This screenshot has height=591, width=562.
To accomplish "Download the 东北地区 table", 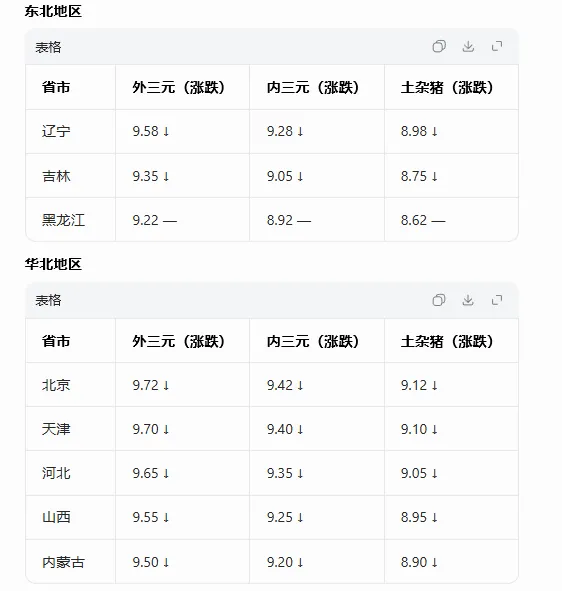I will click(x=468, y=46).
